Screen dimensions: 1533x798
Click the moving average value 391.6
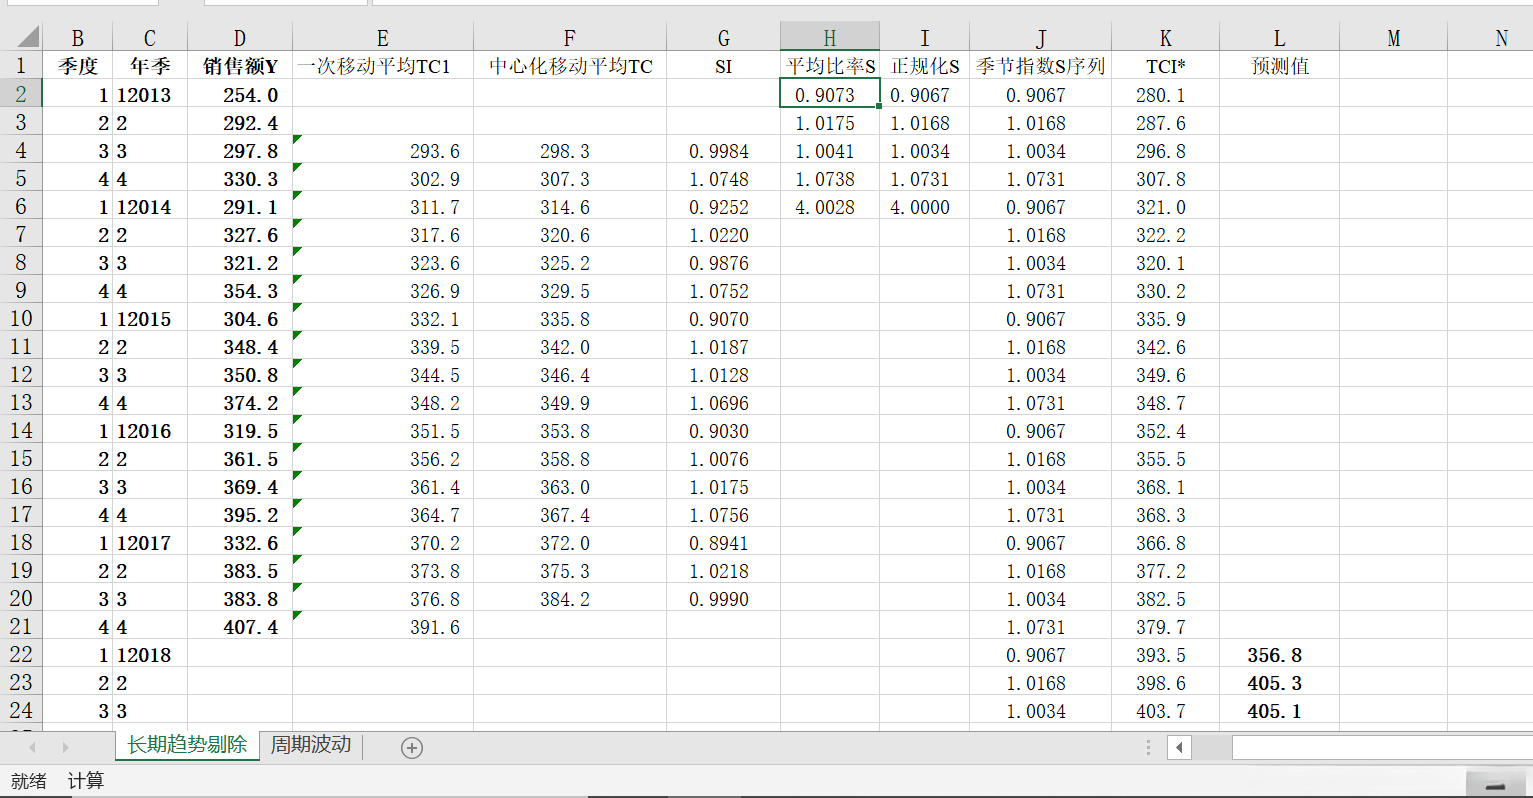(383, 626)
